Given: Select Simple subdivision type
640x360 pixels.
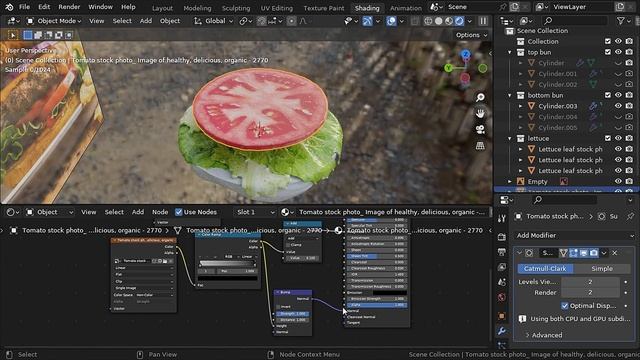Looking at the screenshot, I should (602, 269).
